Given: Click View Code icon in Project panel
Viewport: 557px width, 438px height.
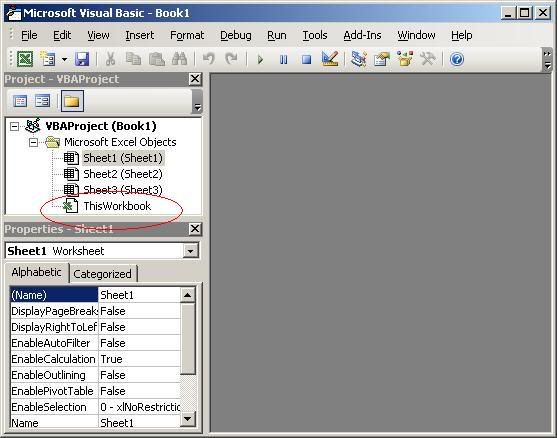Looking at the screenshot, I should pyautogui.click(x=20, y=101).
